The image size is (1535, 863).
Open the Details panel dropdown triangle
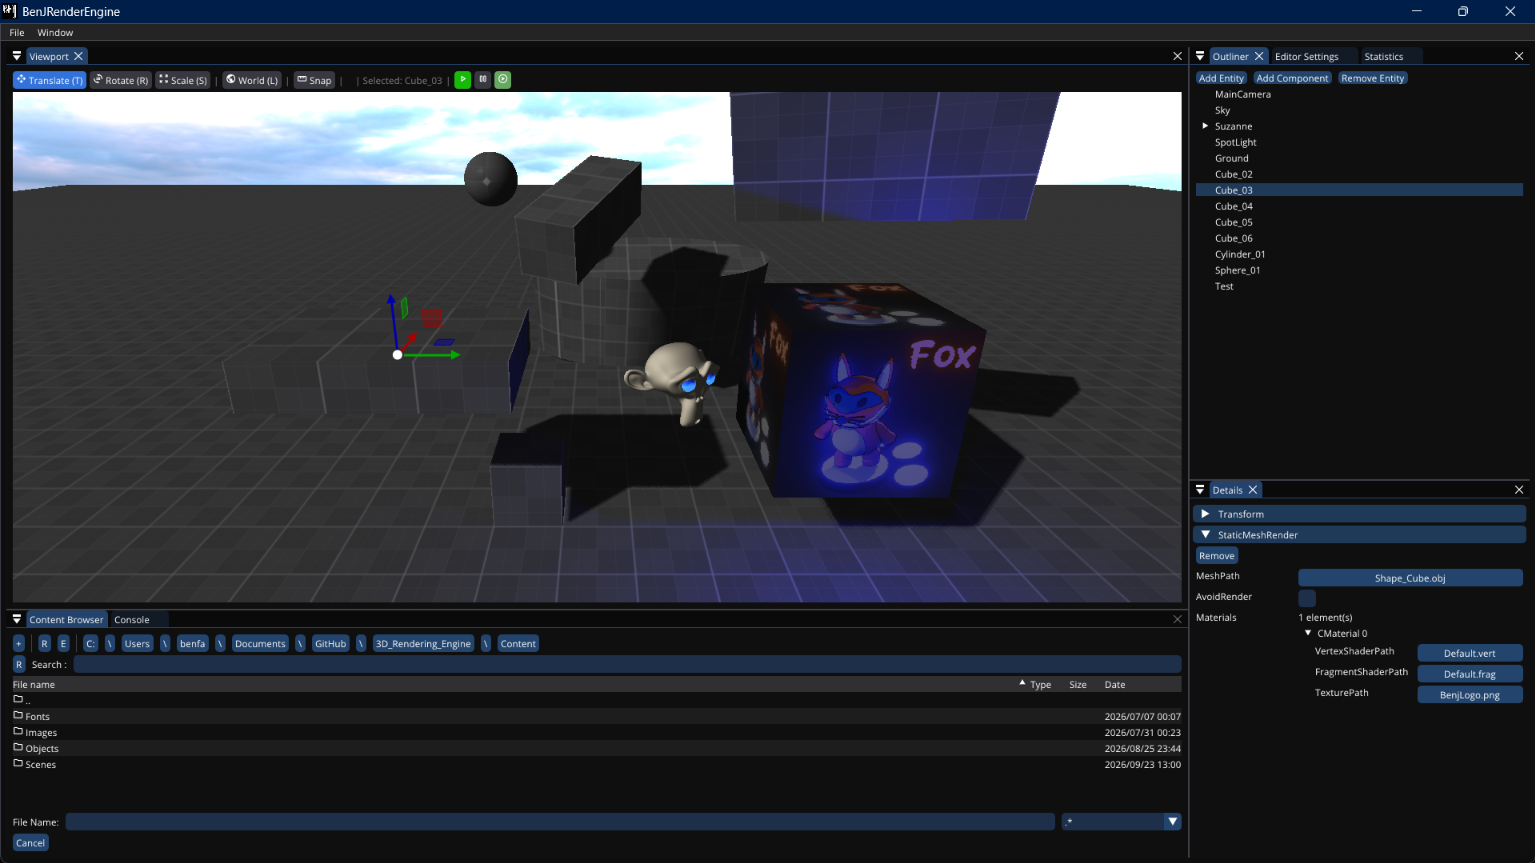pos(1200,490)
